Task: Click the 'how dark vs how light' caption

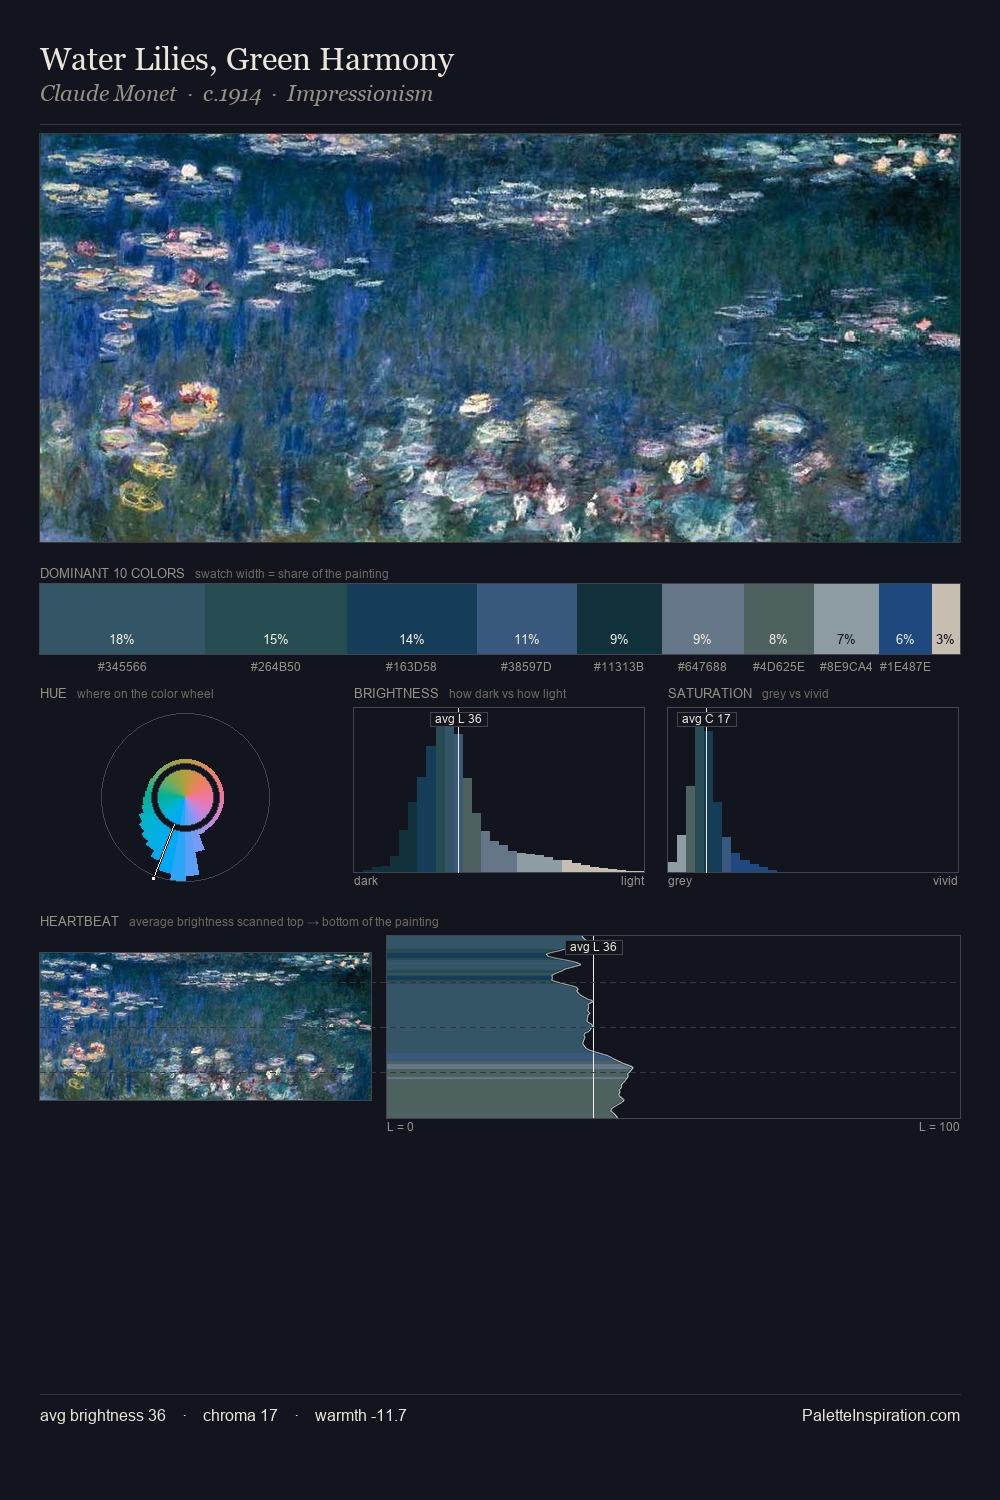Action: pos(508,694)
